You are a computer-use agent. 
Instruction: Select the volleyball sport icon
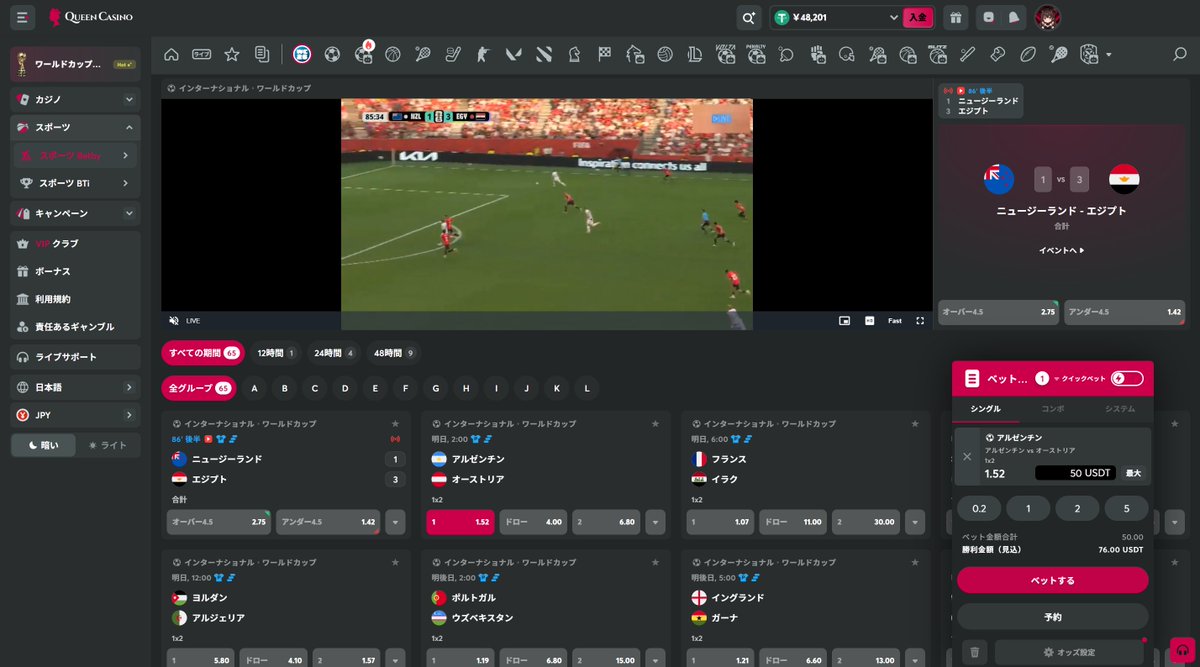point(665,54)
